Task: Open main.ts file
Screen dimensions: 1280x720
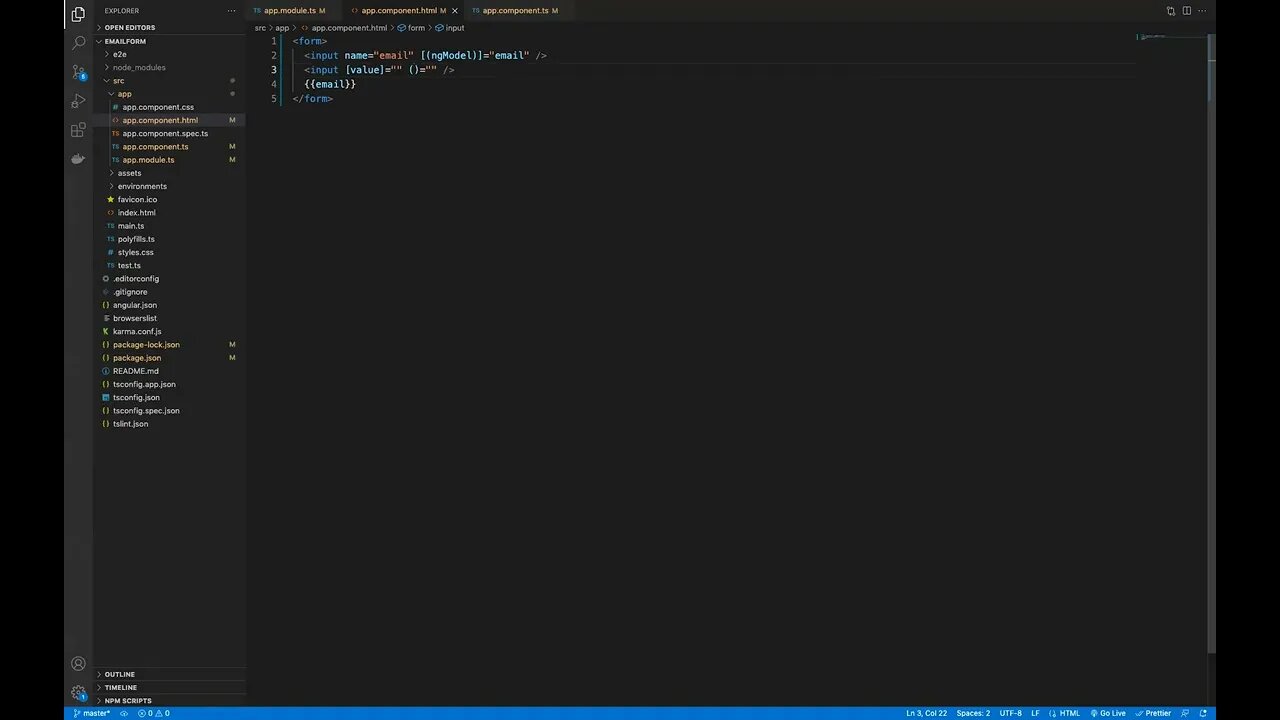Action: (170, 226)
